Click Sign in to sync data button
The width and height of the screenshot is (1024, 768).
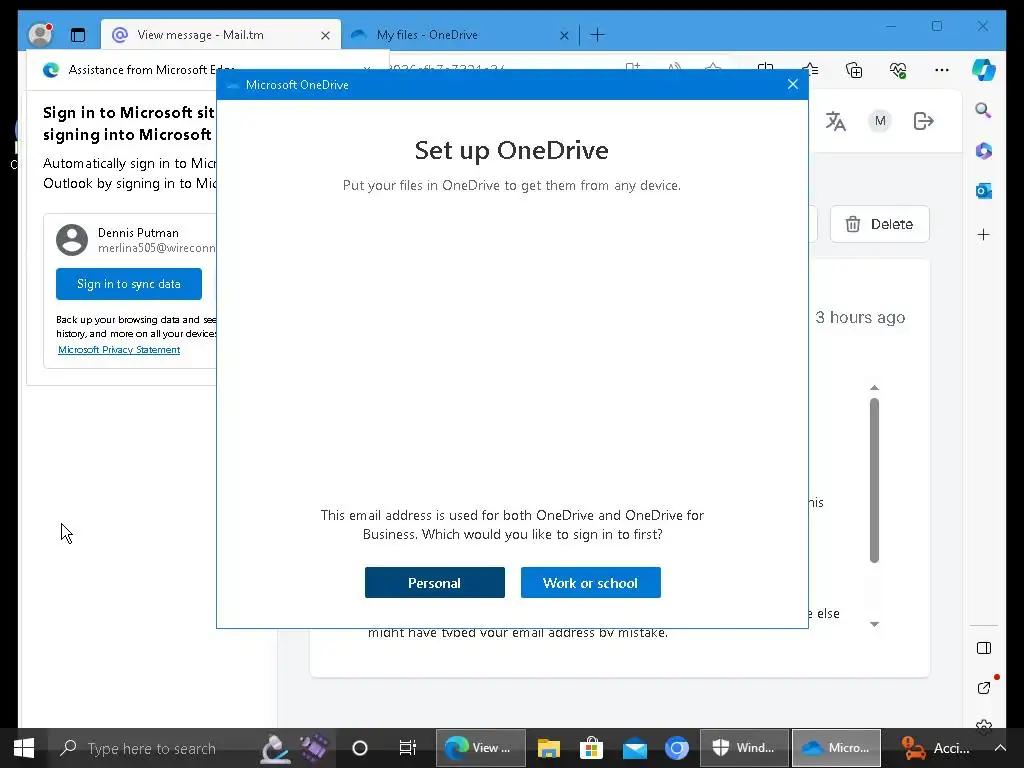[x=129, y=284]
